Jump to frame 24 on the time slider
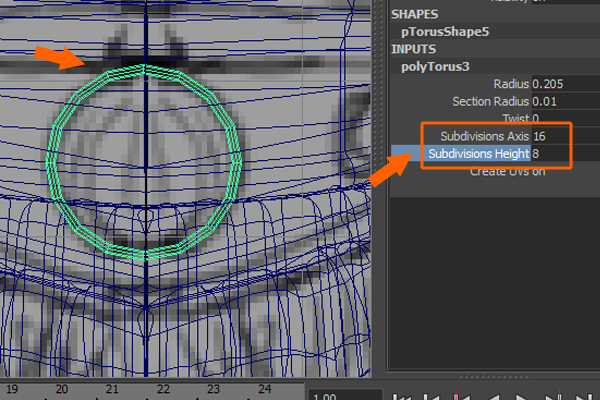The height and width of the screenshot is (400, 600). pos(264,389)
